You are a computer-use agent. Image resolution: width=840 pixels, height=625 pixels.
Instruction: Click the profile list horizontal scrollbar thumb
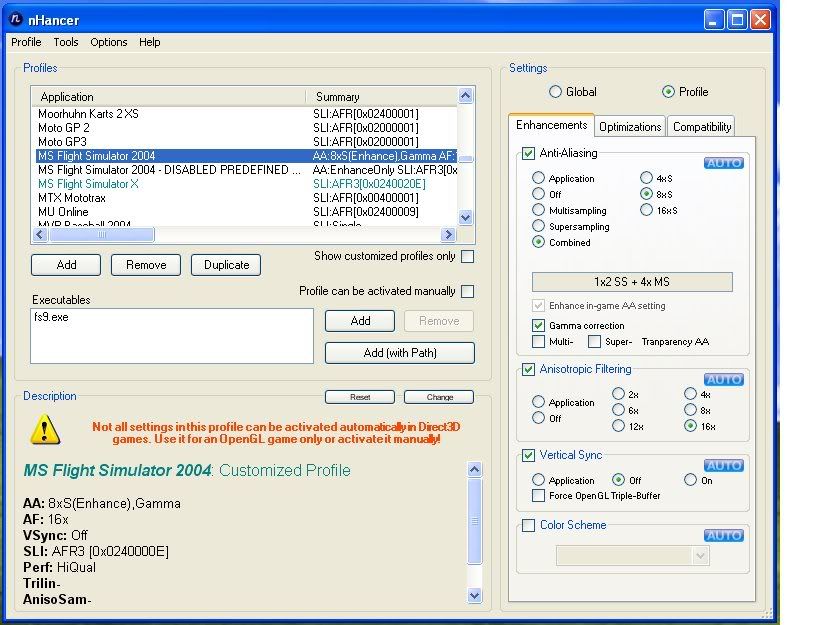(x=102, y=235)
